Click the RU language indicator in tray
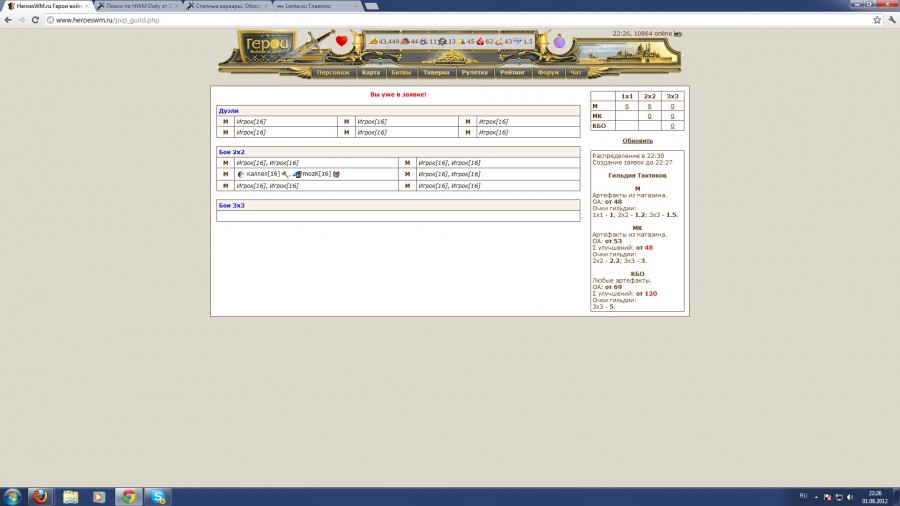900x506 pixels. pos(803,496)
